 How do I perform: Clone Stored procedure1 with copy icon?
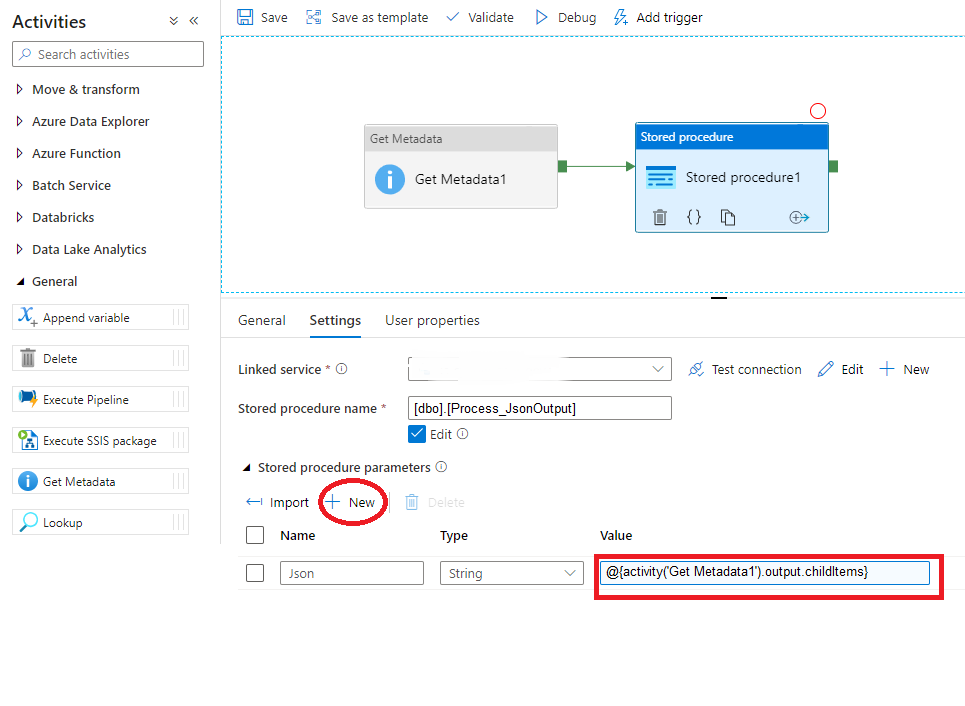pos(727,217)
